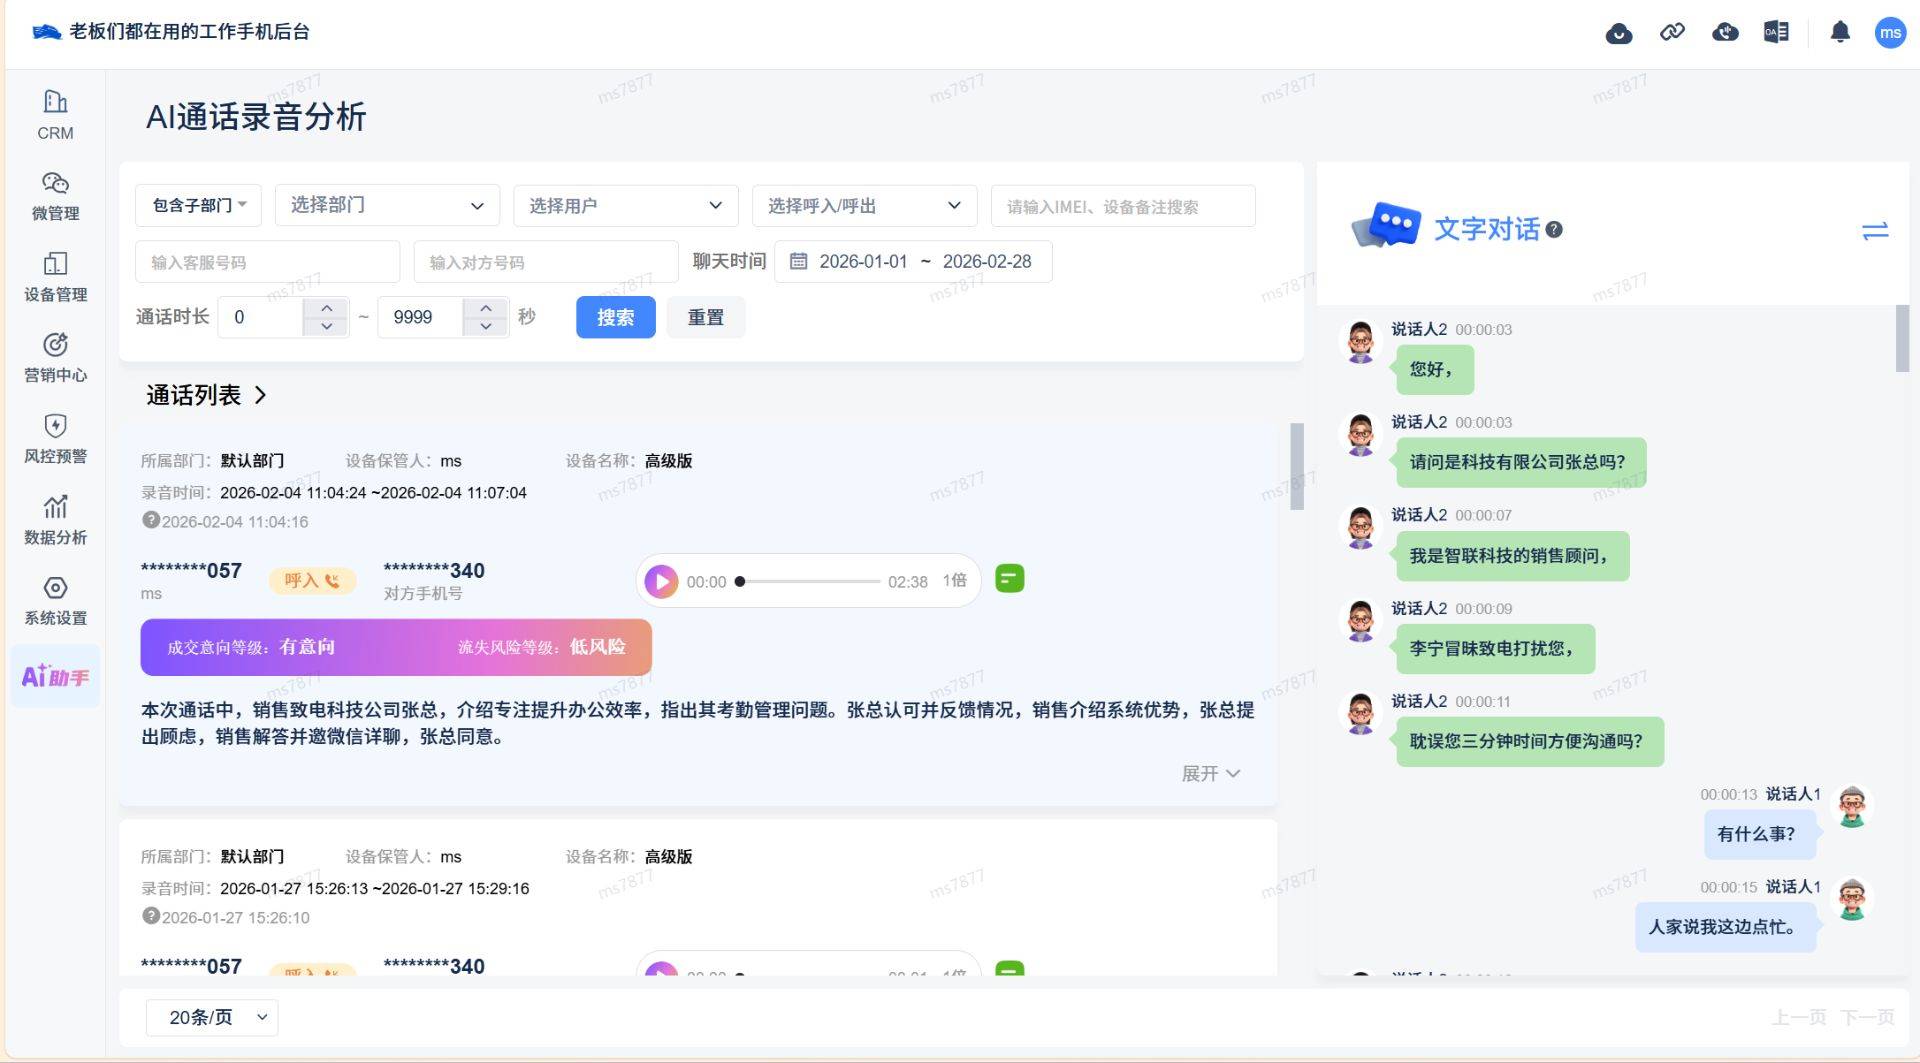Open the ms user avatar menu
Screen dimensions: 1920x1063
[x=1889, y=33]
